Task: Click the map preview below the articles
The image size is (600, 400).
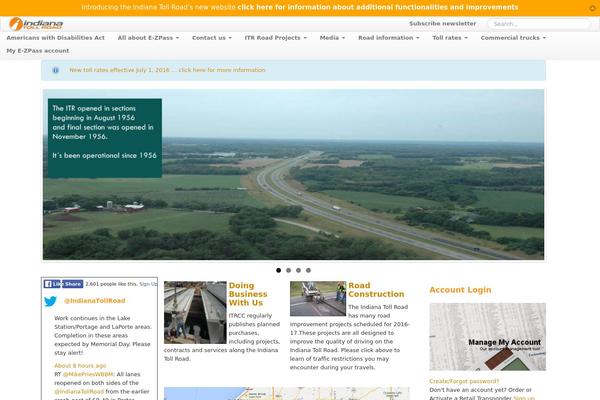Action: tap(287, 393)
